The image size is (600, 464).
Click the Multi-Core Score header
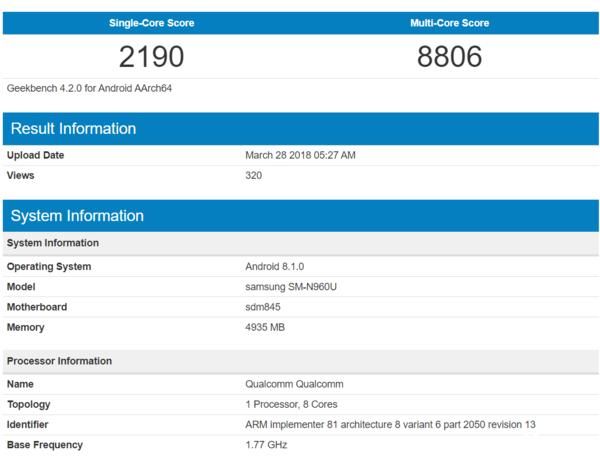[x=449, y=23]
